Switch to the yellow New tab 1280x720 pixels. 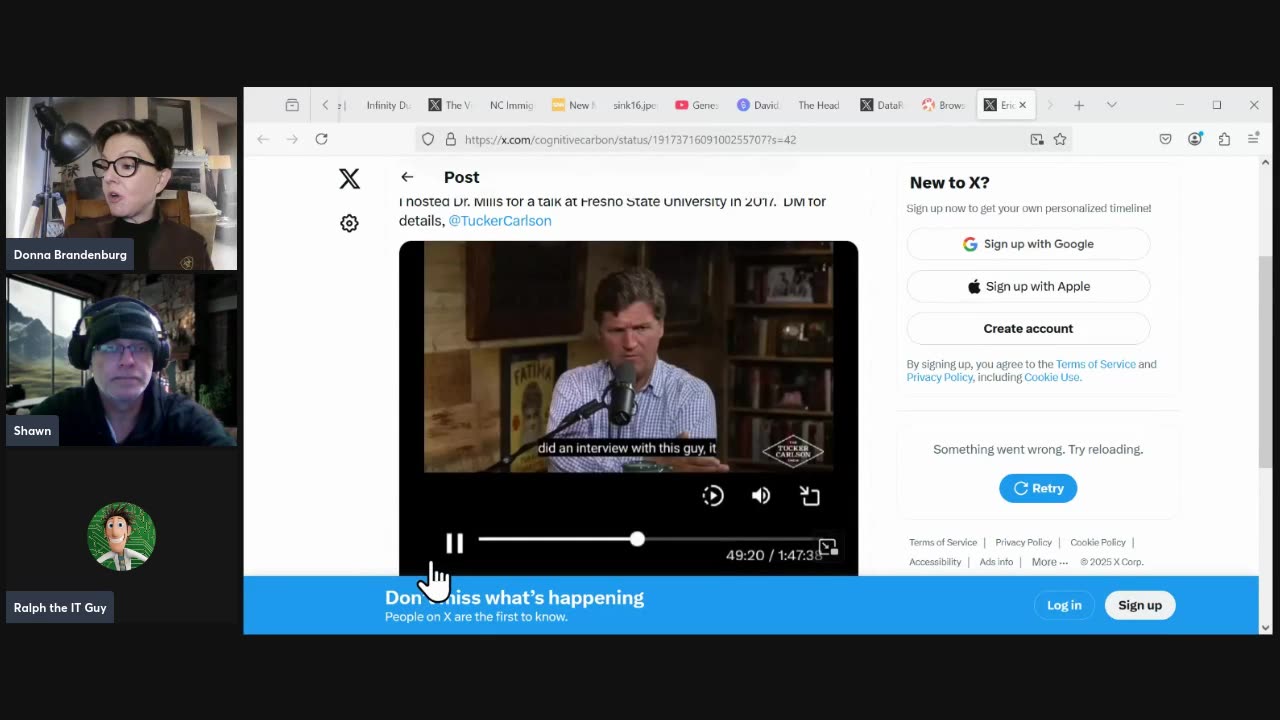[572, 105]
